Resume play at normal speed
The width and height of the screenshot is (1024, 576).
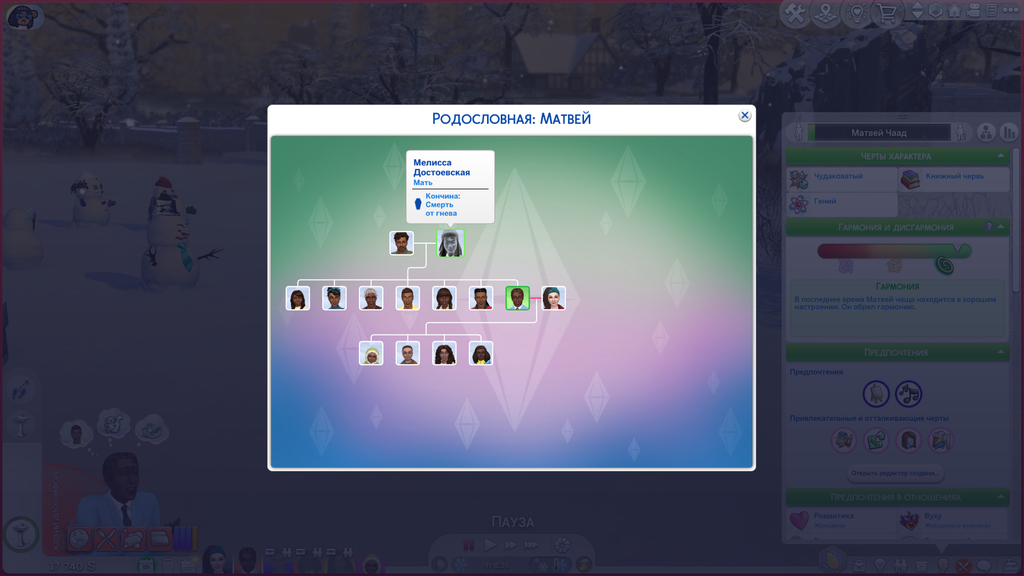pyautogui.click(x=490, y=545)
